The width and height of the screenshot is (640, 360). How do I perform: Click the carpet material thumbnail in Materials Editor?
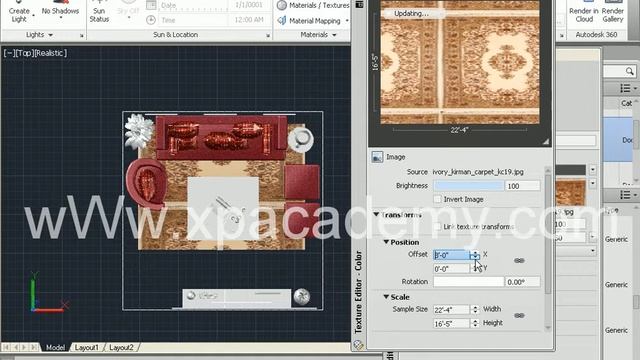(x=571, y=192)
